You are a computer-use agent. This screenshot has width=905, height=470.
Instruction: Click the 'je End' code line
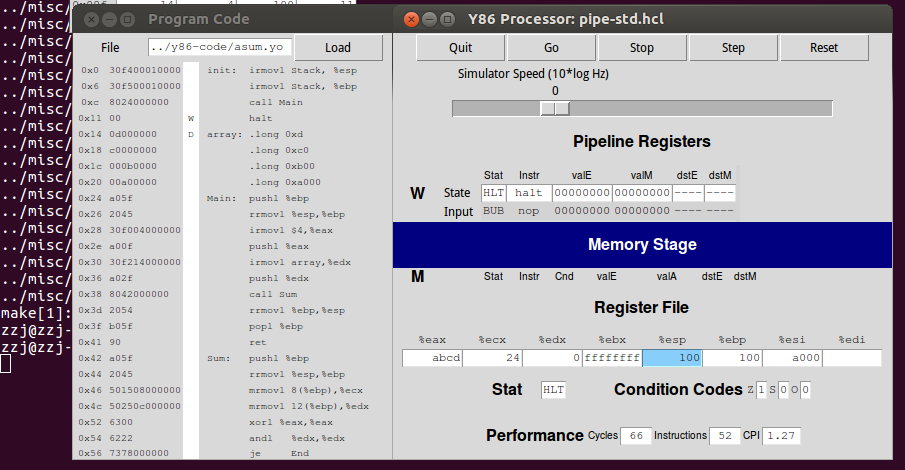(279, 454)
